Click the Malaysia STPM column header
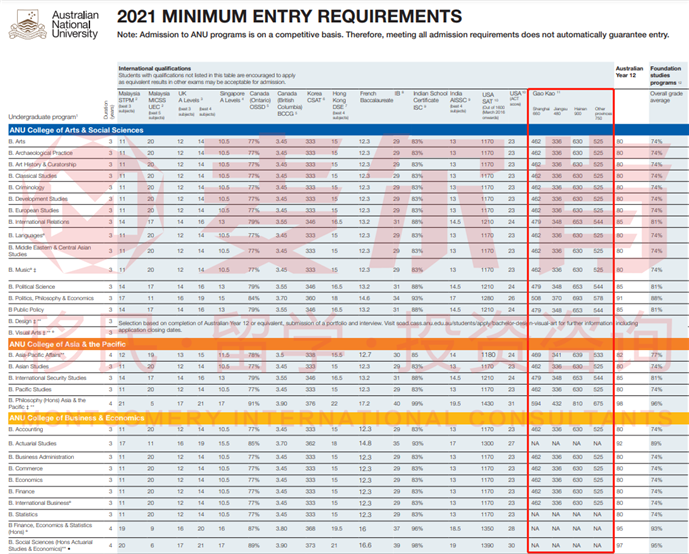689x554 pixels. click(129, 103)
